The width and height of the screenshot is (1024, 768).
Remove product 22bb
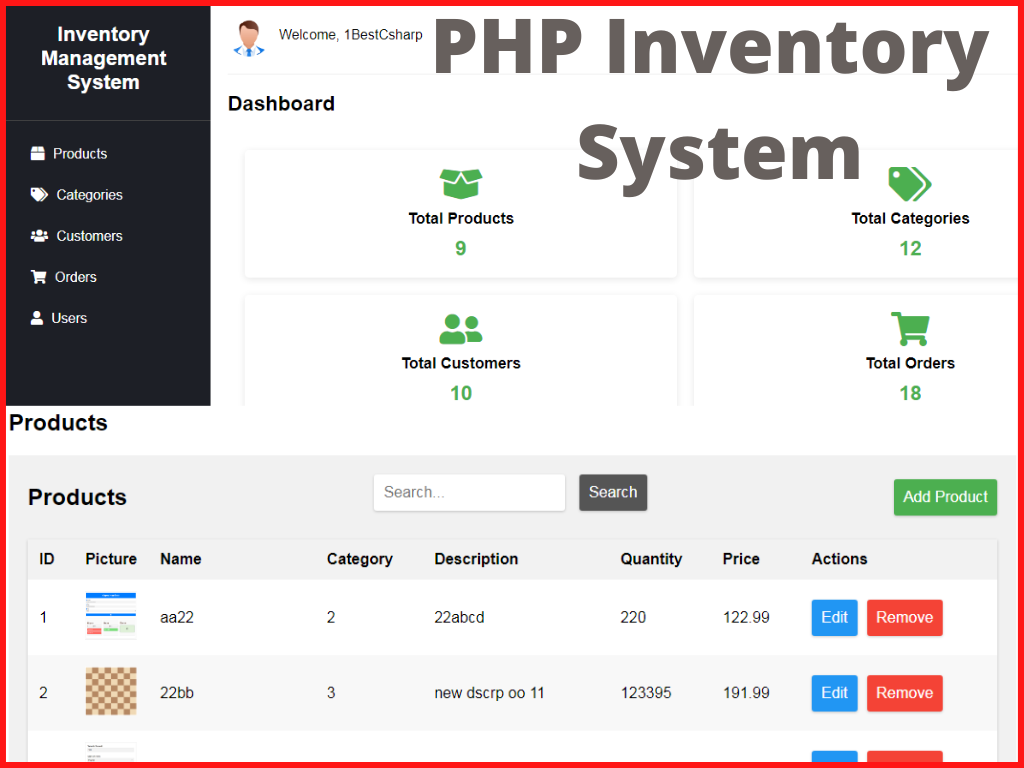904,692
